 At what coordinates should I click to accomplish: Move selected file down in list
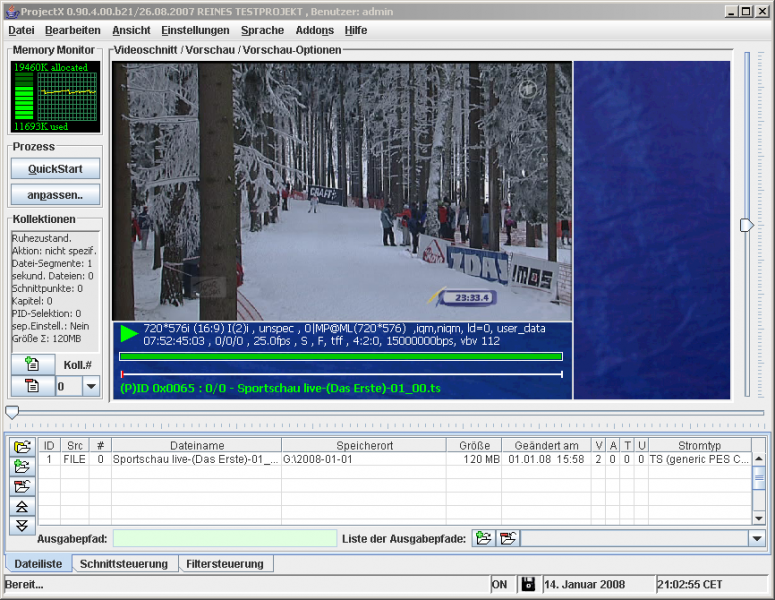tap(22, 524)
